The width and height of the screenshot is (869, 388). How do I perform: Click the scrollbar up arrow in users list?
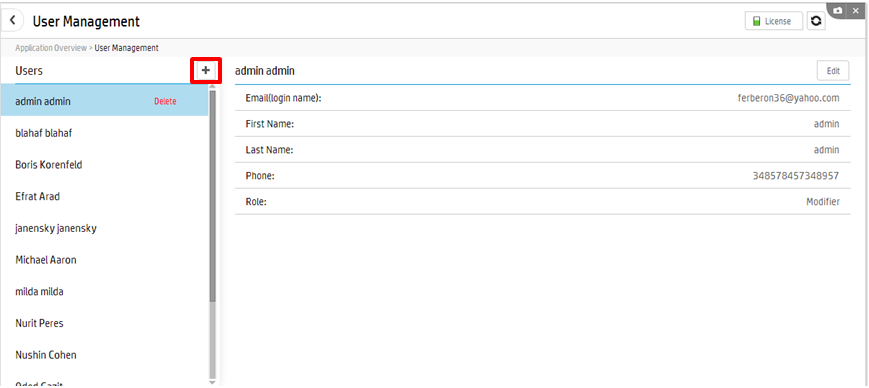pos(213,87)
